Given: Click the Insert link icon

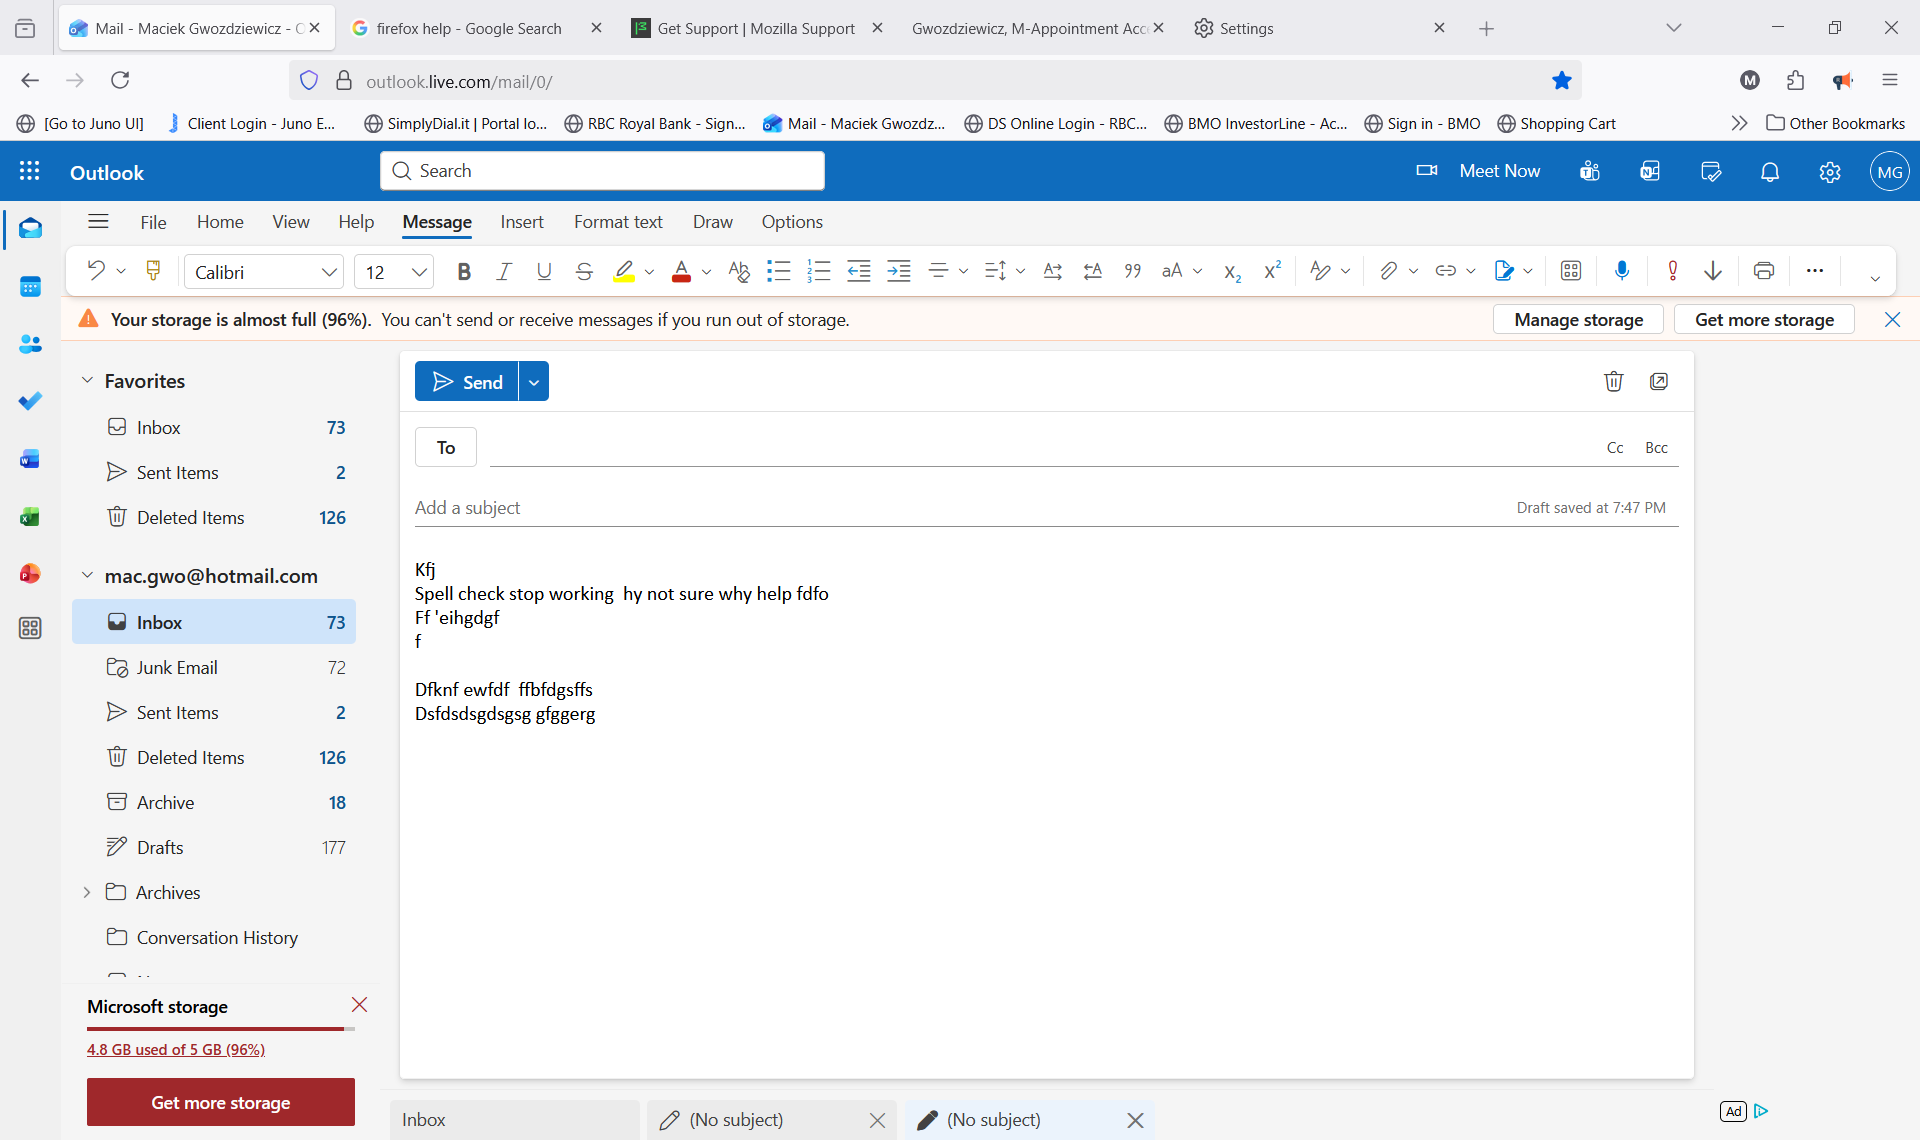Looking at the screenshot, I should (x=1445, y=271).
